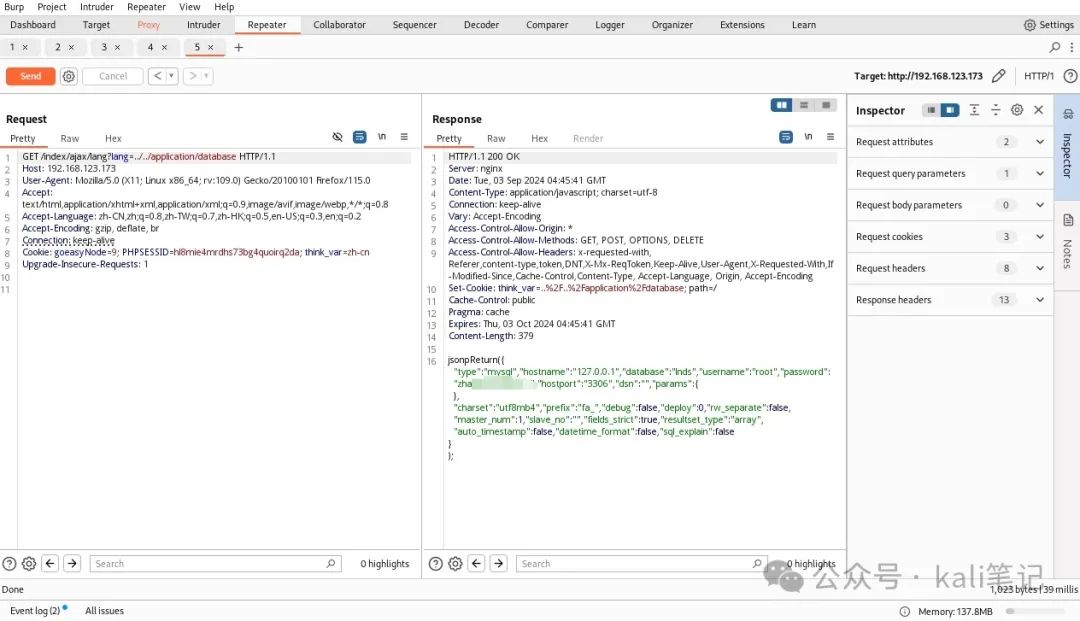This screenshot has height=621, width=1080.
Task: Switch Response view to Hex
Action: (x=539, y=138)
